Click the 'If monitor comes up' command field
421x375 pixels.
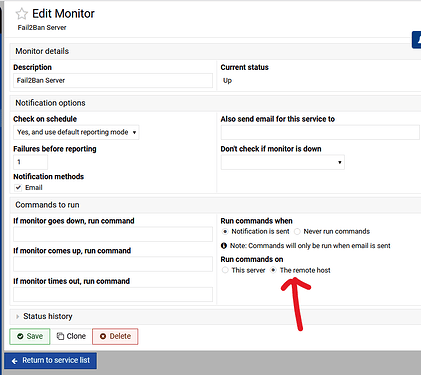[x=113, y=264]
